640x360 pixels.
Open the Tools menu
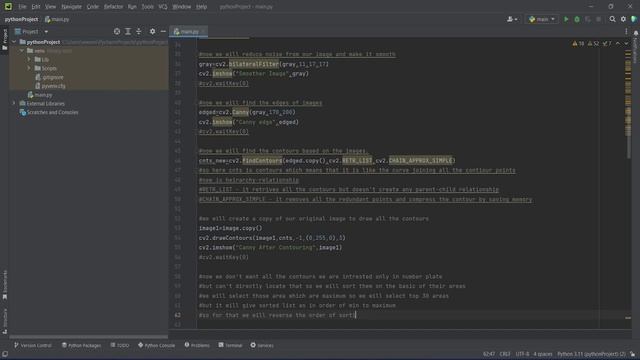(x=148, y=7)
